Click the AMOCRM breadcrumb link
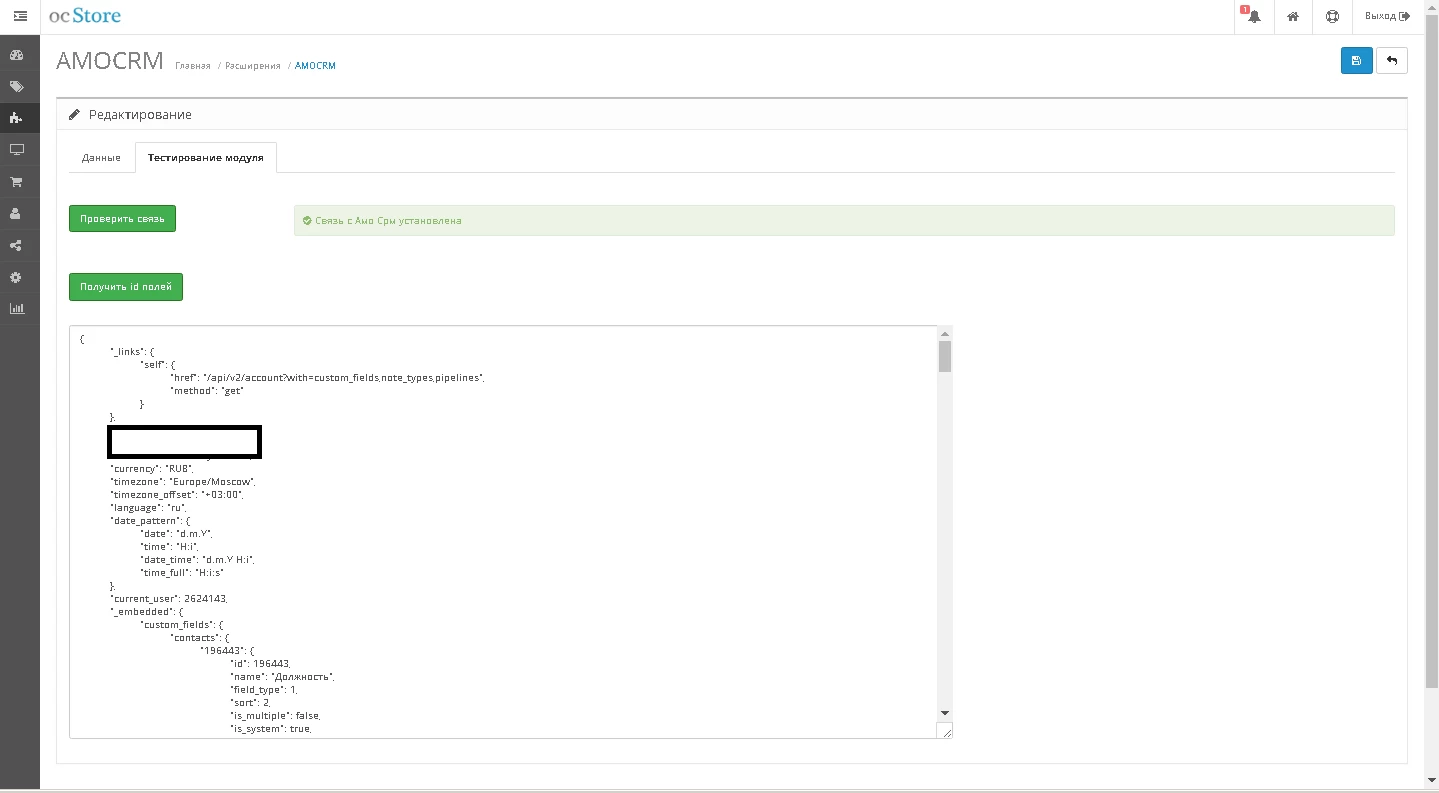The width and height of the screenshot is (1439, 793). (315, 66)
